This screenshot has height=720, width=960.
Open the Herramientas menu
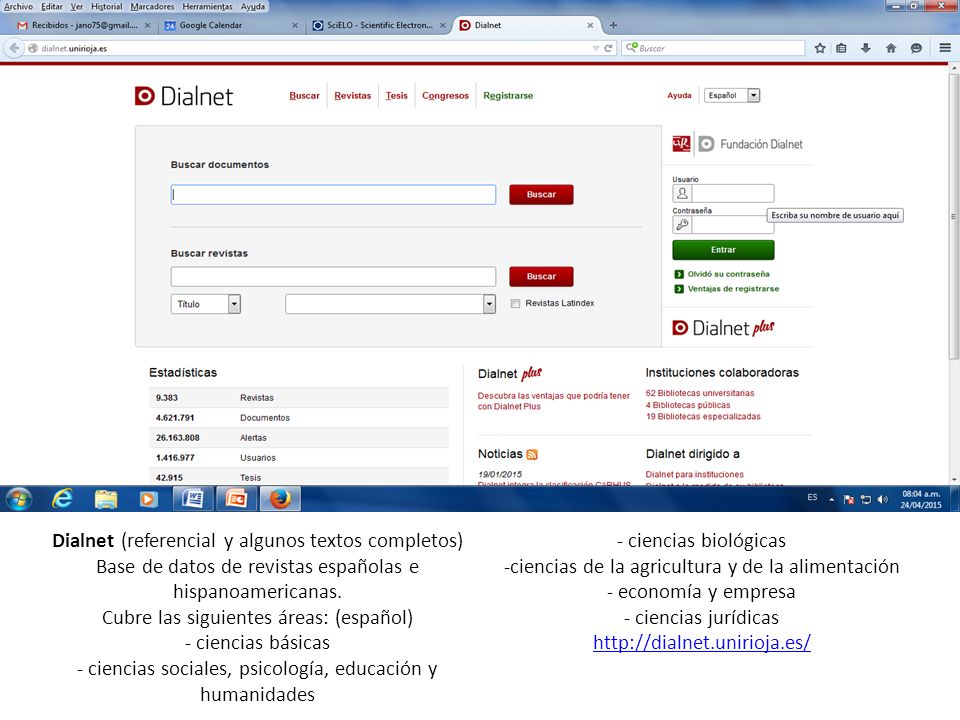tap(208, 6)
